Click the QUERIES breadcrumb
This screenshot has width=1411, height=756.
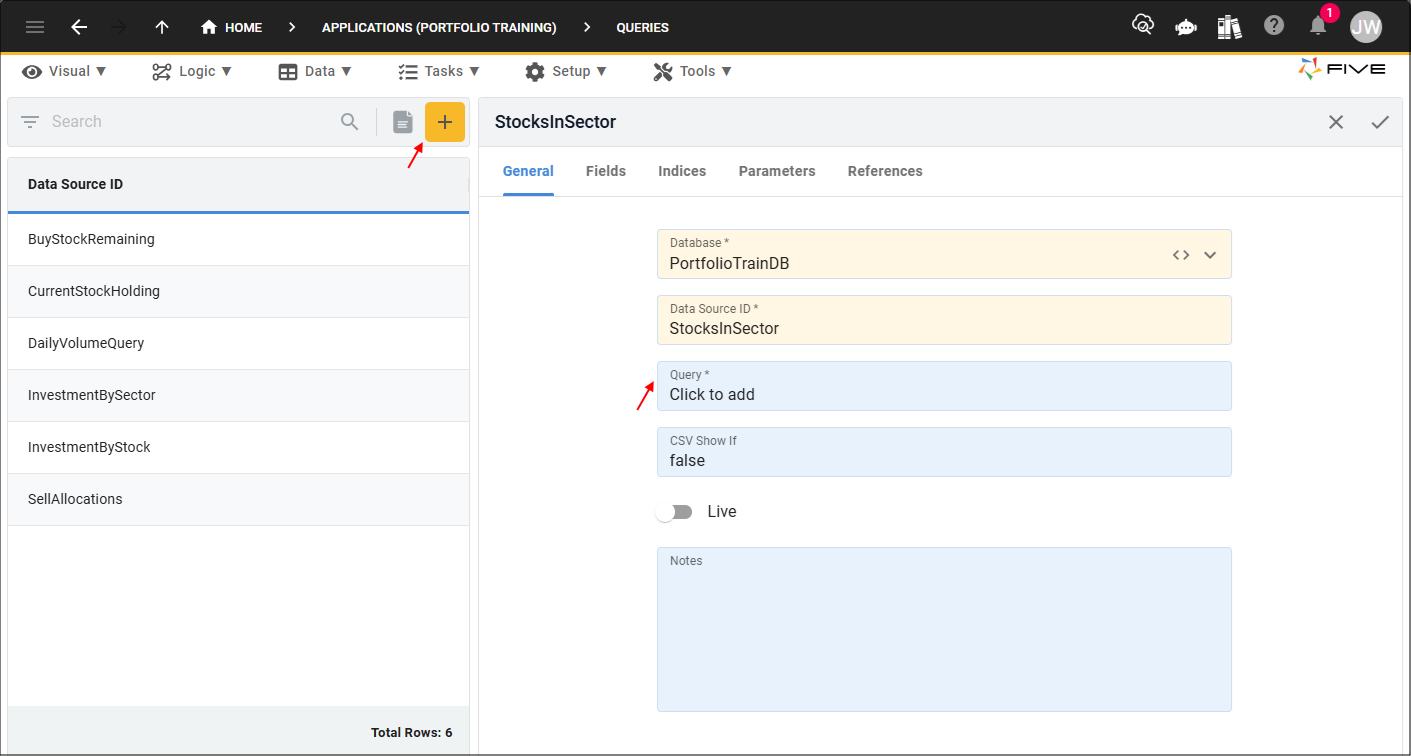pos(642,27)
